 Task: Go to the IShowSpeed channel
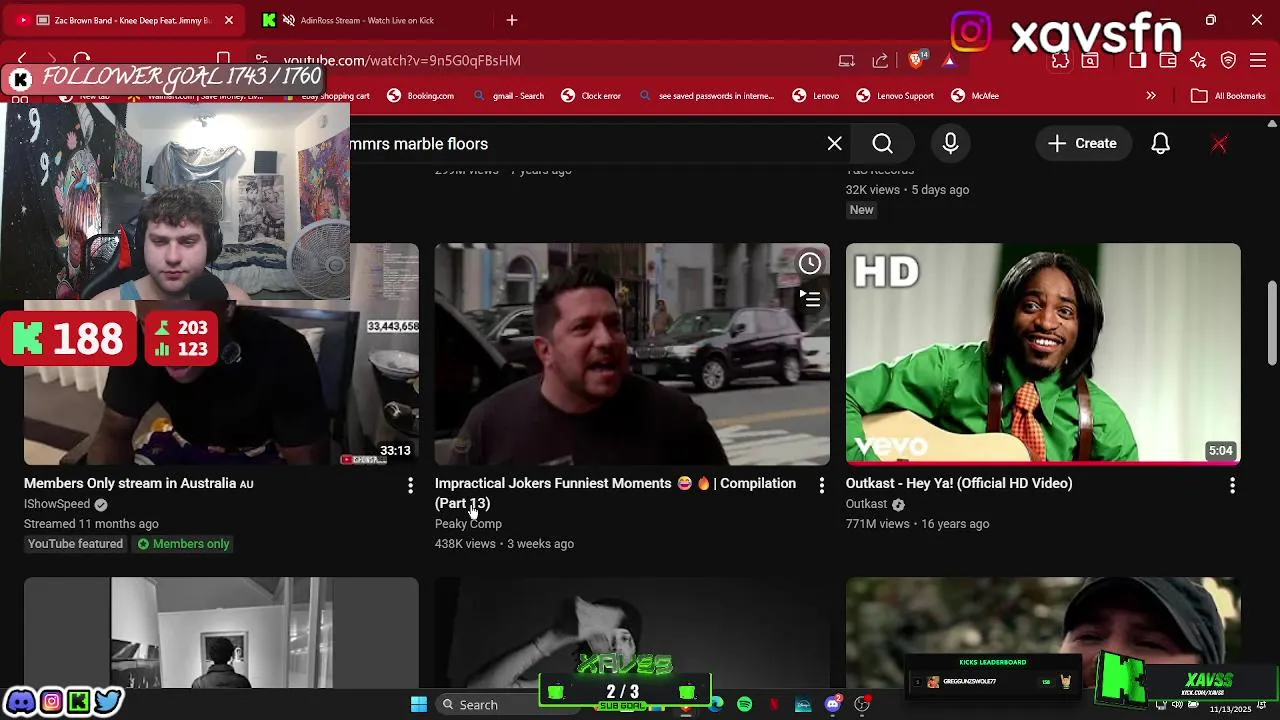[x=57, y=504]
